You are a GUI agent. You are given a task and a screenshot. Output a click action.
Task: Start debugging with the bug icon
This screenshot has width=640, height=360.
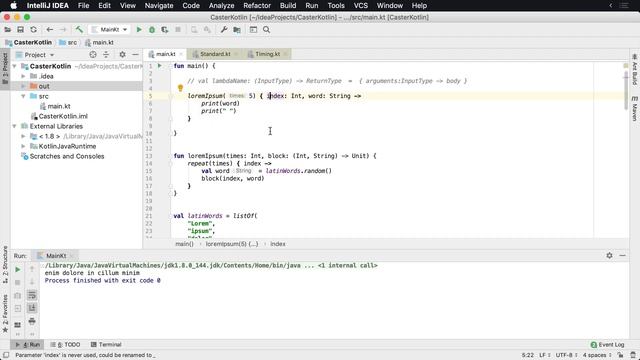pyautogui.click(x=152, y=30)
